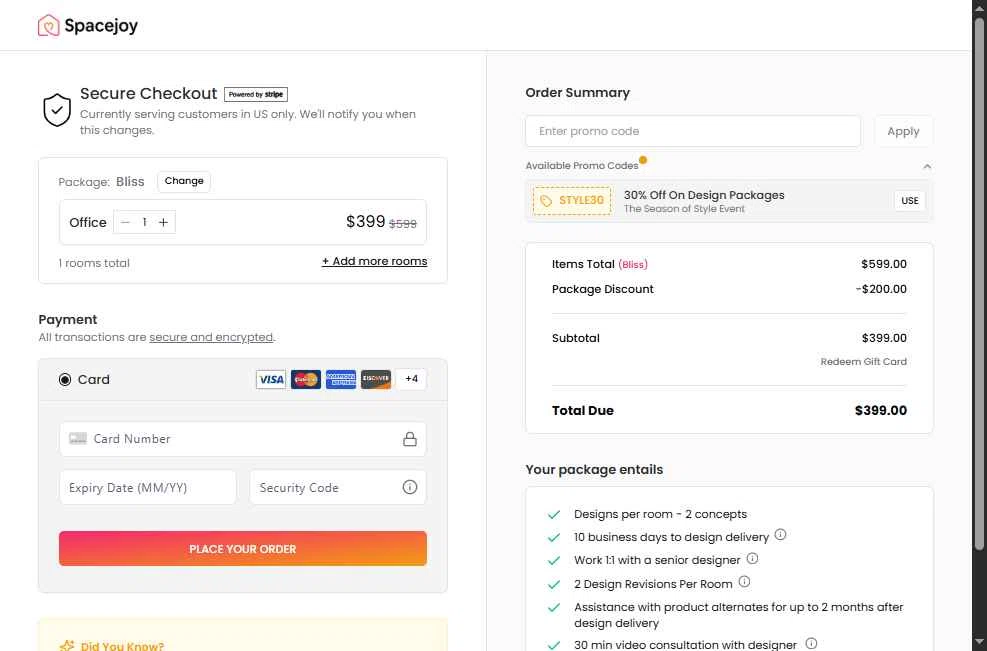Click the Add more rooms link
Viewport: 987px width, 651px height.
(x=375, y=261)
